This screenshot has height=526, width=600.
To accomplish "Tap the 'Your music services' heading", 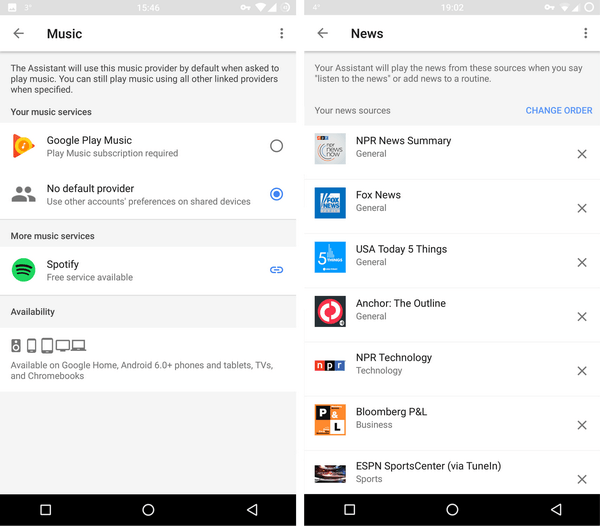I will pos(51,112).
